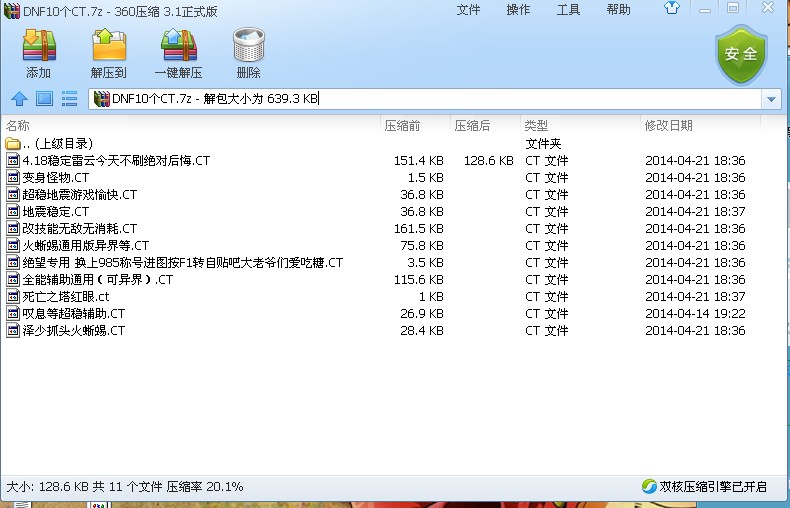Screen dimensions: 790x508
Task: Click the 解压到 (Extract to) icon
Action: [109, 45]
